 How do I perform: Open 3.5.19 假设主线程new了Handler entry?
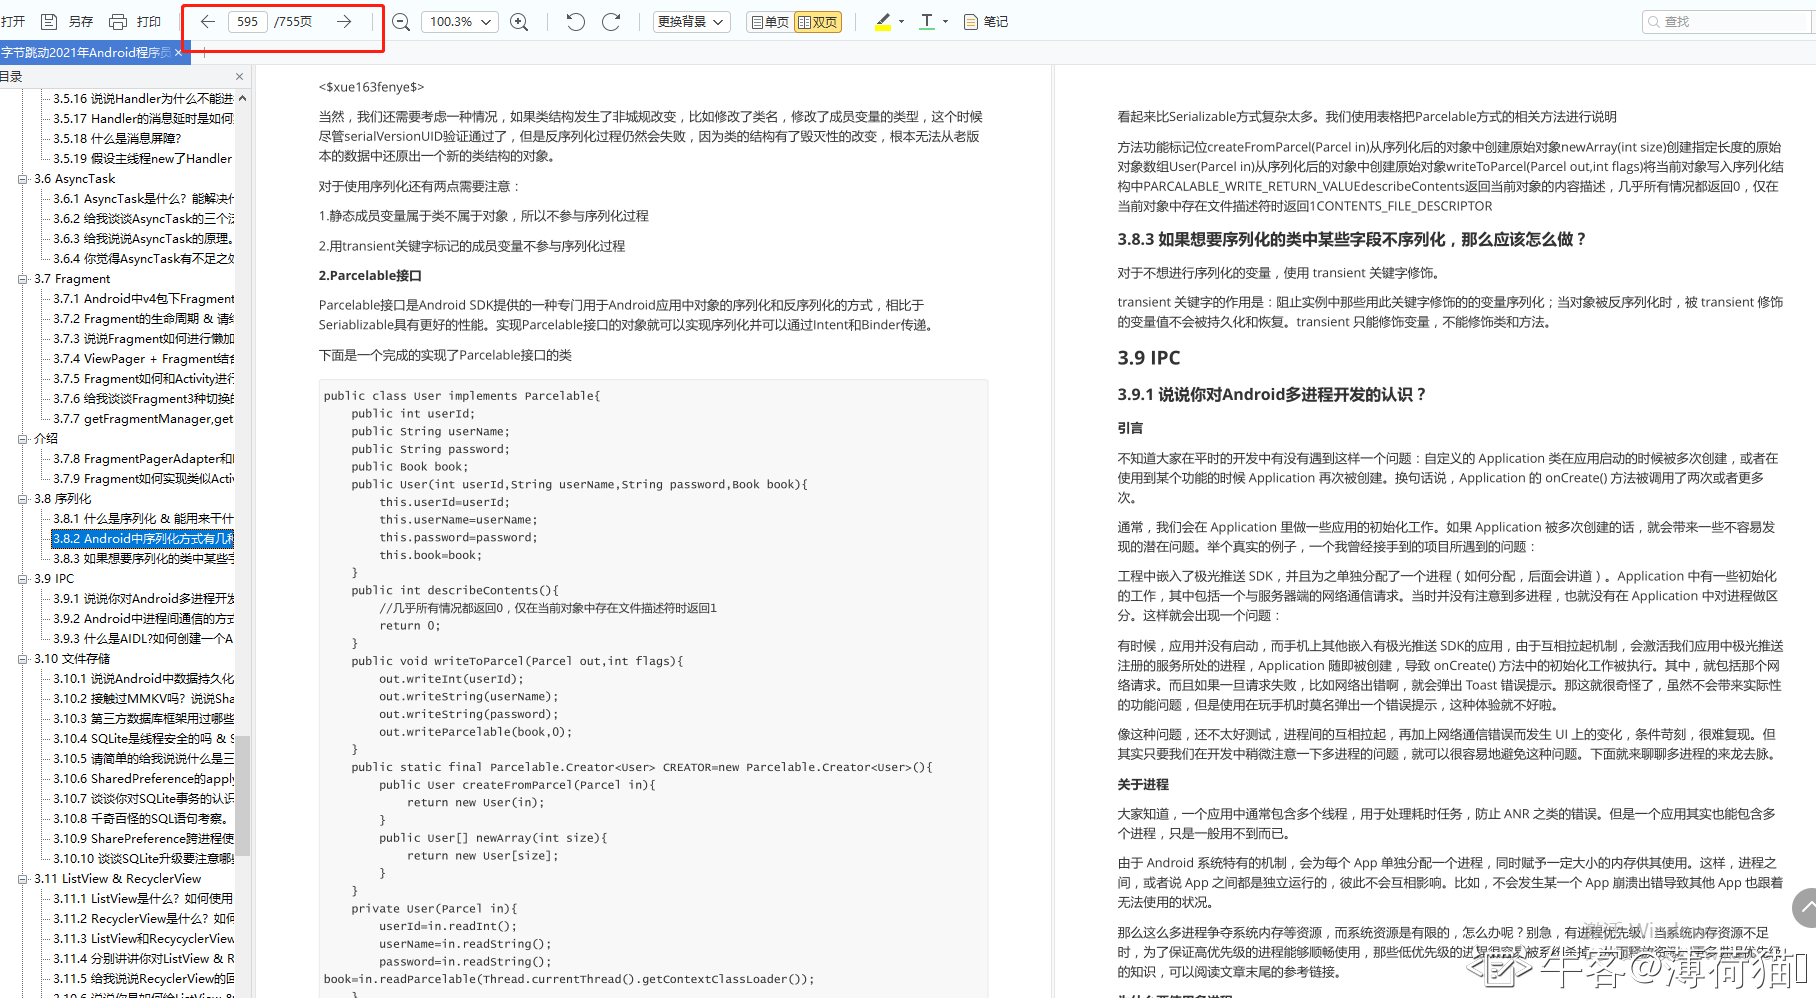pyautogui.click(x=142, y=159)
